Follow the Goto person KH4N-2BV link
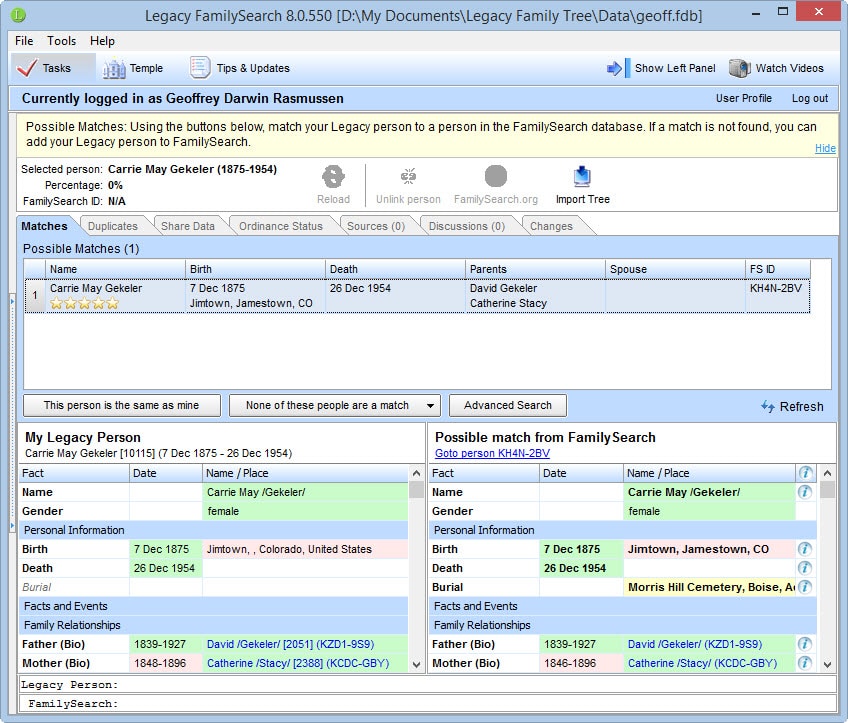Viewport: 848px width, 723px height. tap(492, 453)
